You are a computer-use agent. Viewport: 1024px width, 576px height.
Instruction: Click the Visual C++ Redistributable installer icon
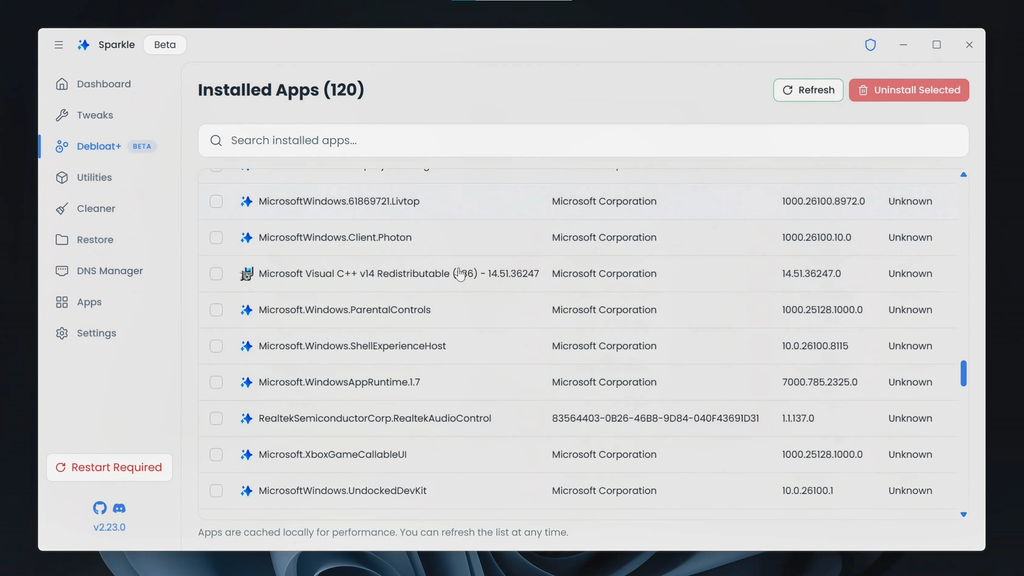click(246, 274)
